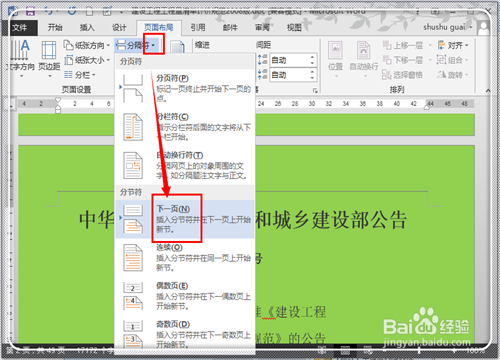Click 下移一层 send backward
This screenshot has width=500, height=360.
pyautogui.click(x=403, y=60)
